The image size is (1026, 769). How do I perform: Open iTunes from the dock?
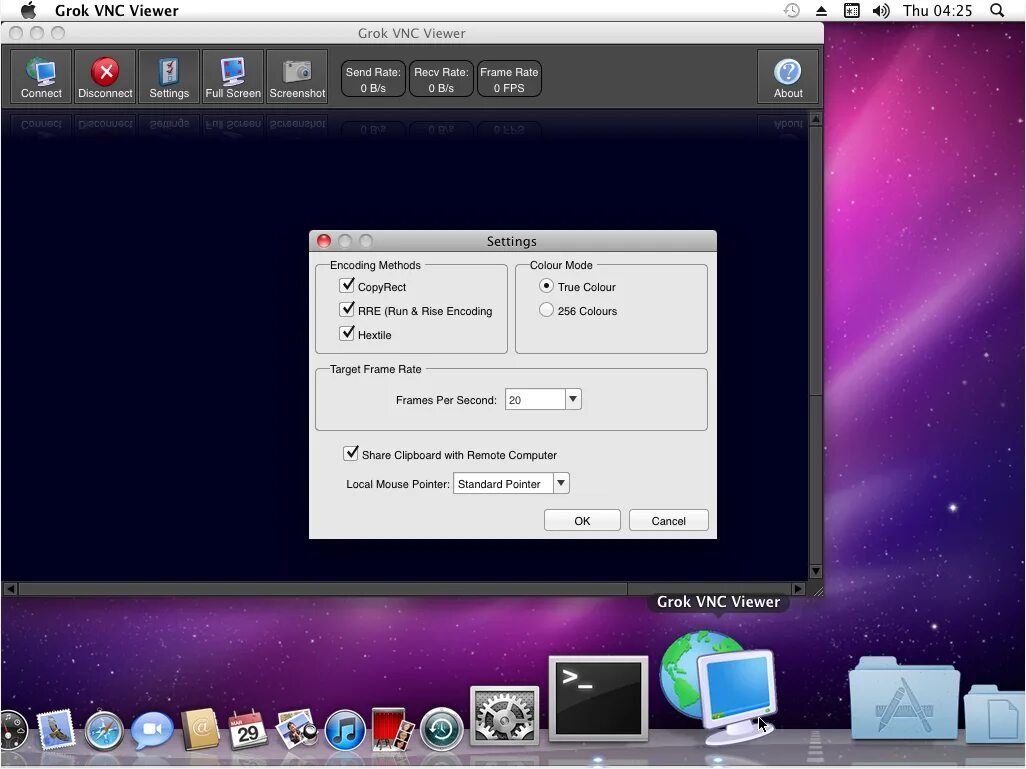coord(345,730)
